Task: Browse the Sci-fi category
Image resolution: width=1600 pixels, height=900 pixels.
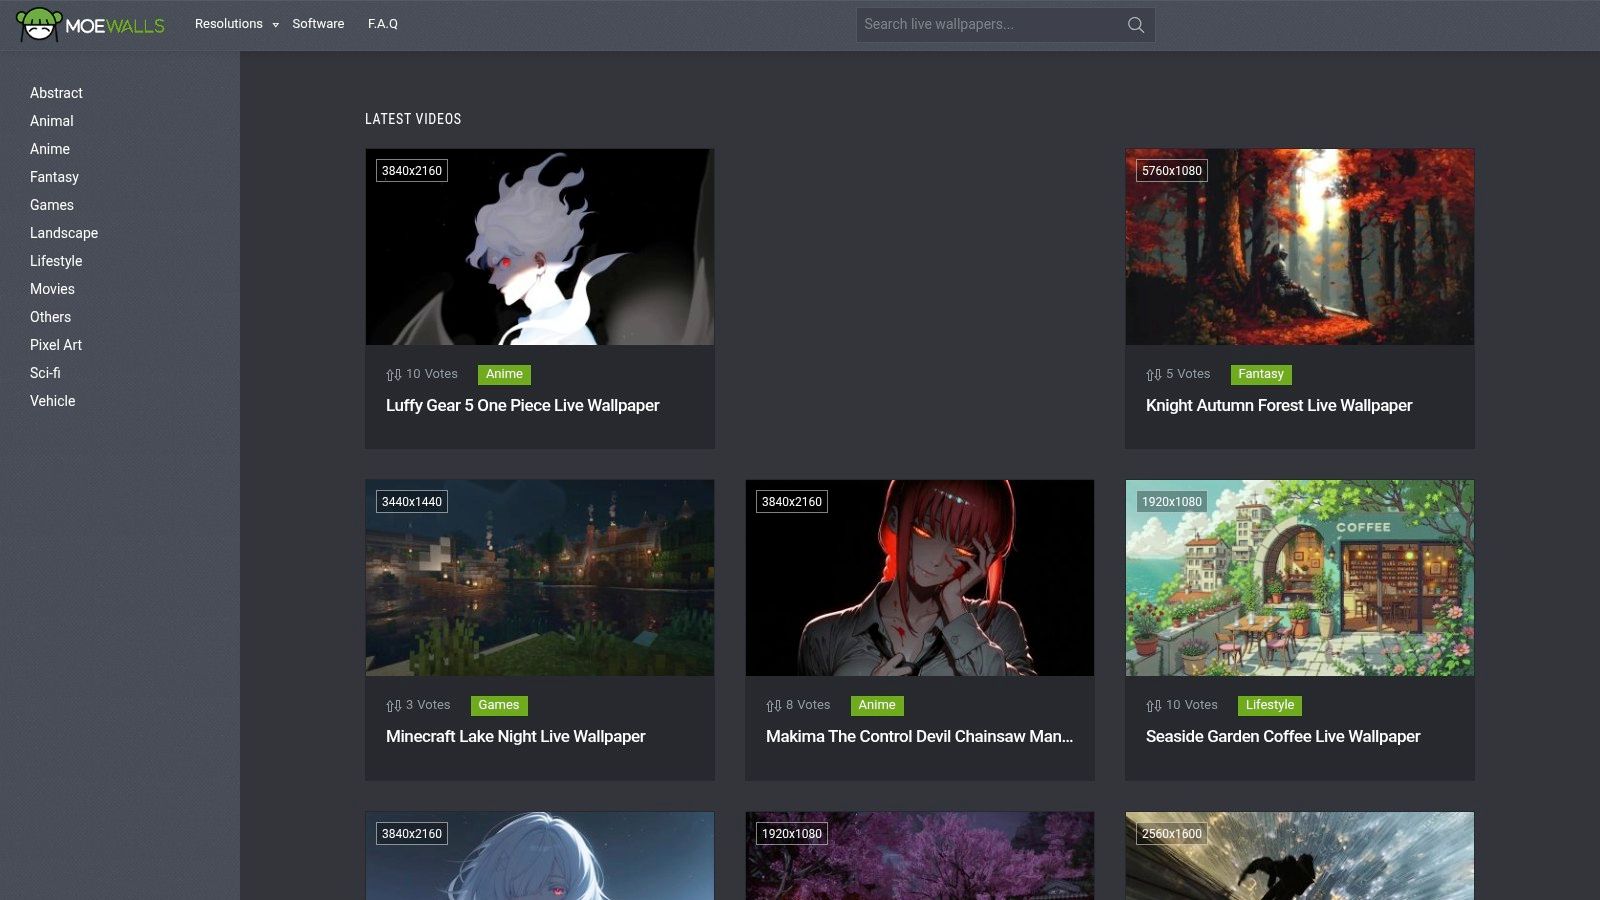Action: point(45,373)
